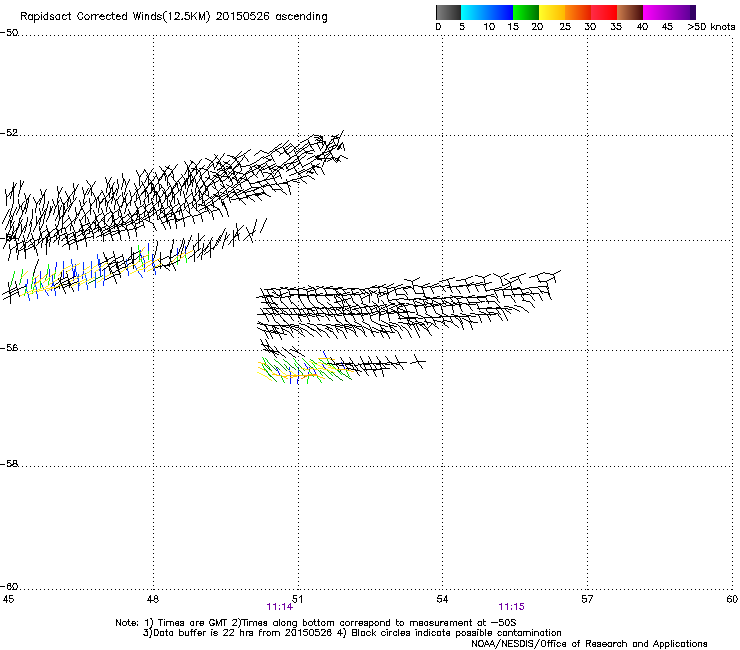The width and height of the screenshot is (740, 650).
Task: Click the latitude label '-56'
Action: pyautogui.click(x=9, y=348)
